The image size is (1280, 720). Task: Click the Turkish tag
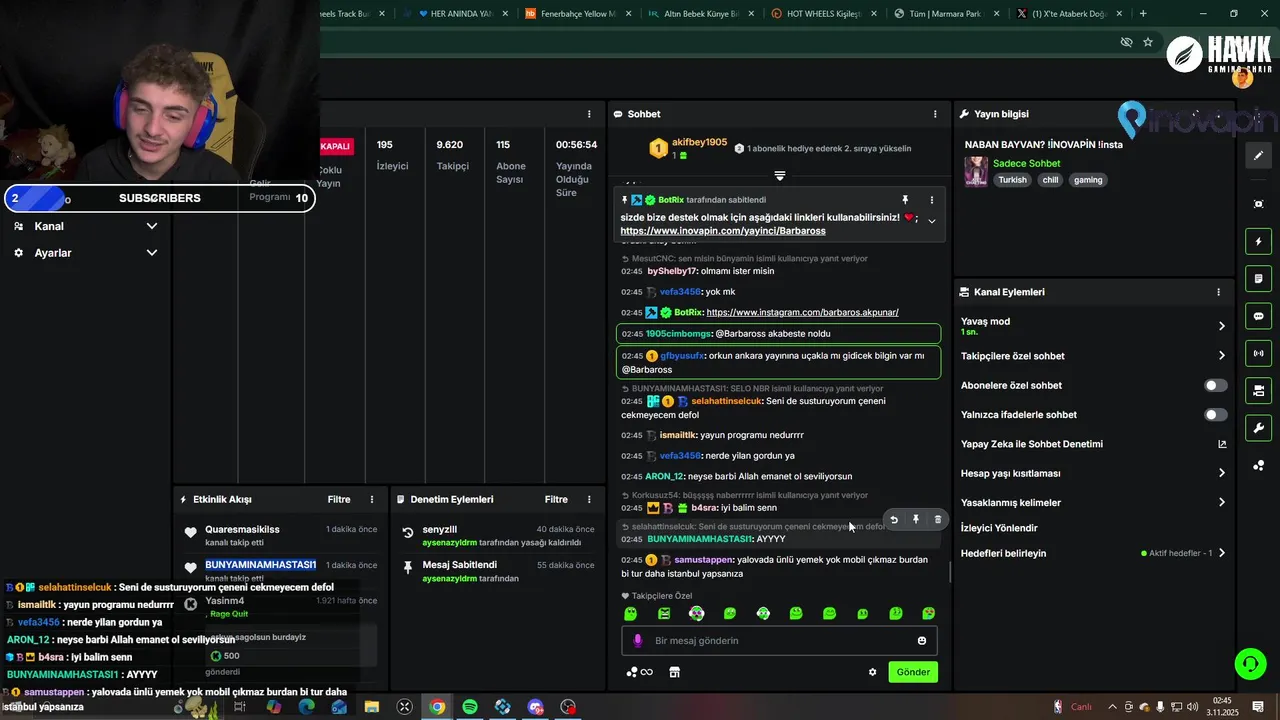[1012, 180]
